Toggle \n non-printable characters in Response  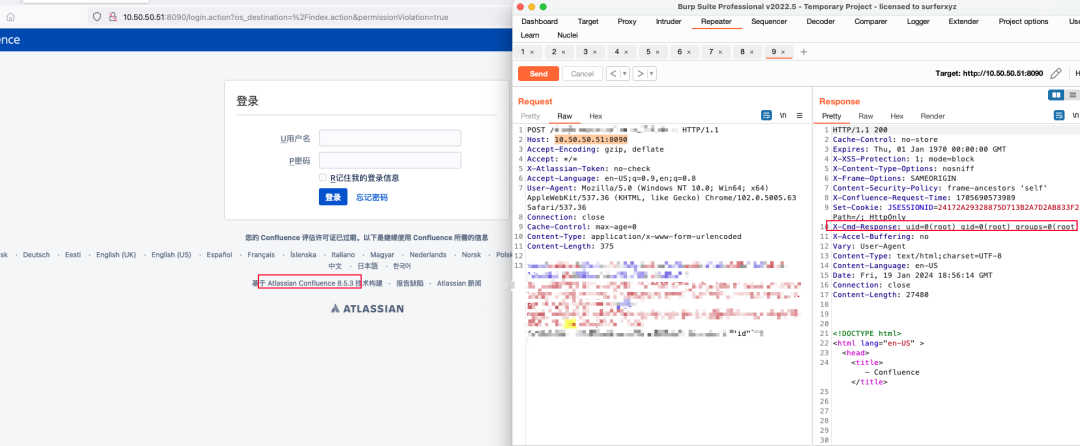coord(1076,116)
